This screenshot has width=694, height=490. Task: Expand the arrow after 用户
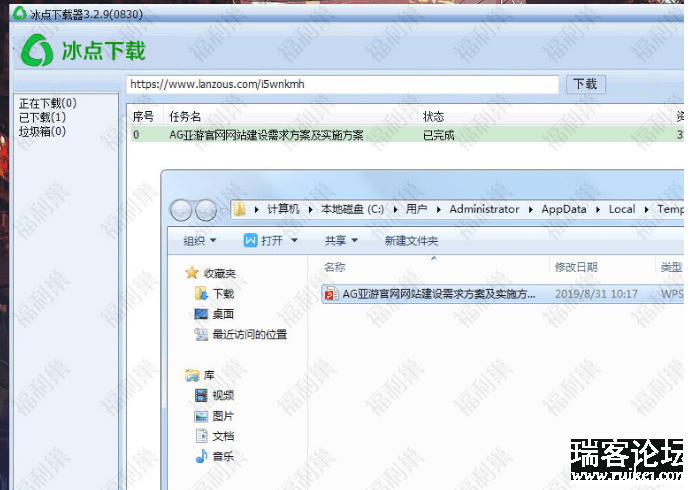439,210
